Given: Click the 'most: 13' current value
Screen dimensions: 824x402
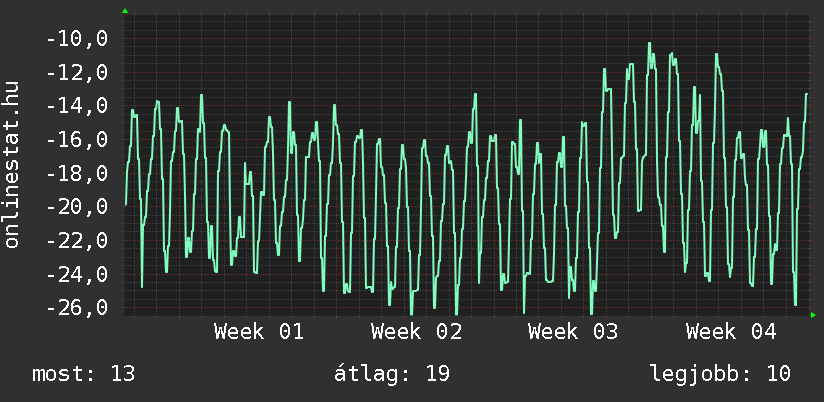Looking at the screenshot, I should coord(84,374).
